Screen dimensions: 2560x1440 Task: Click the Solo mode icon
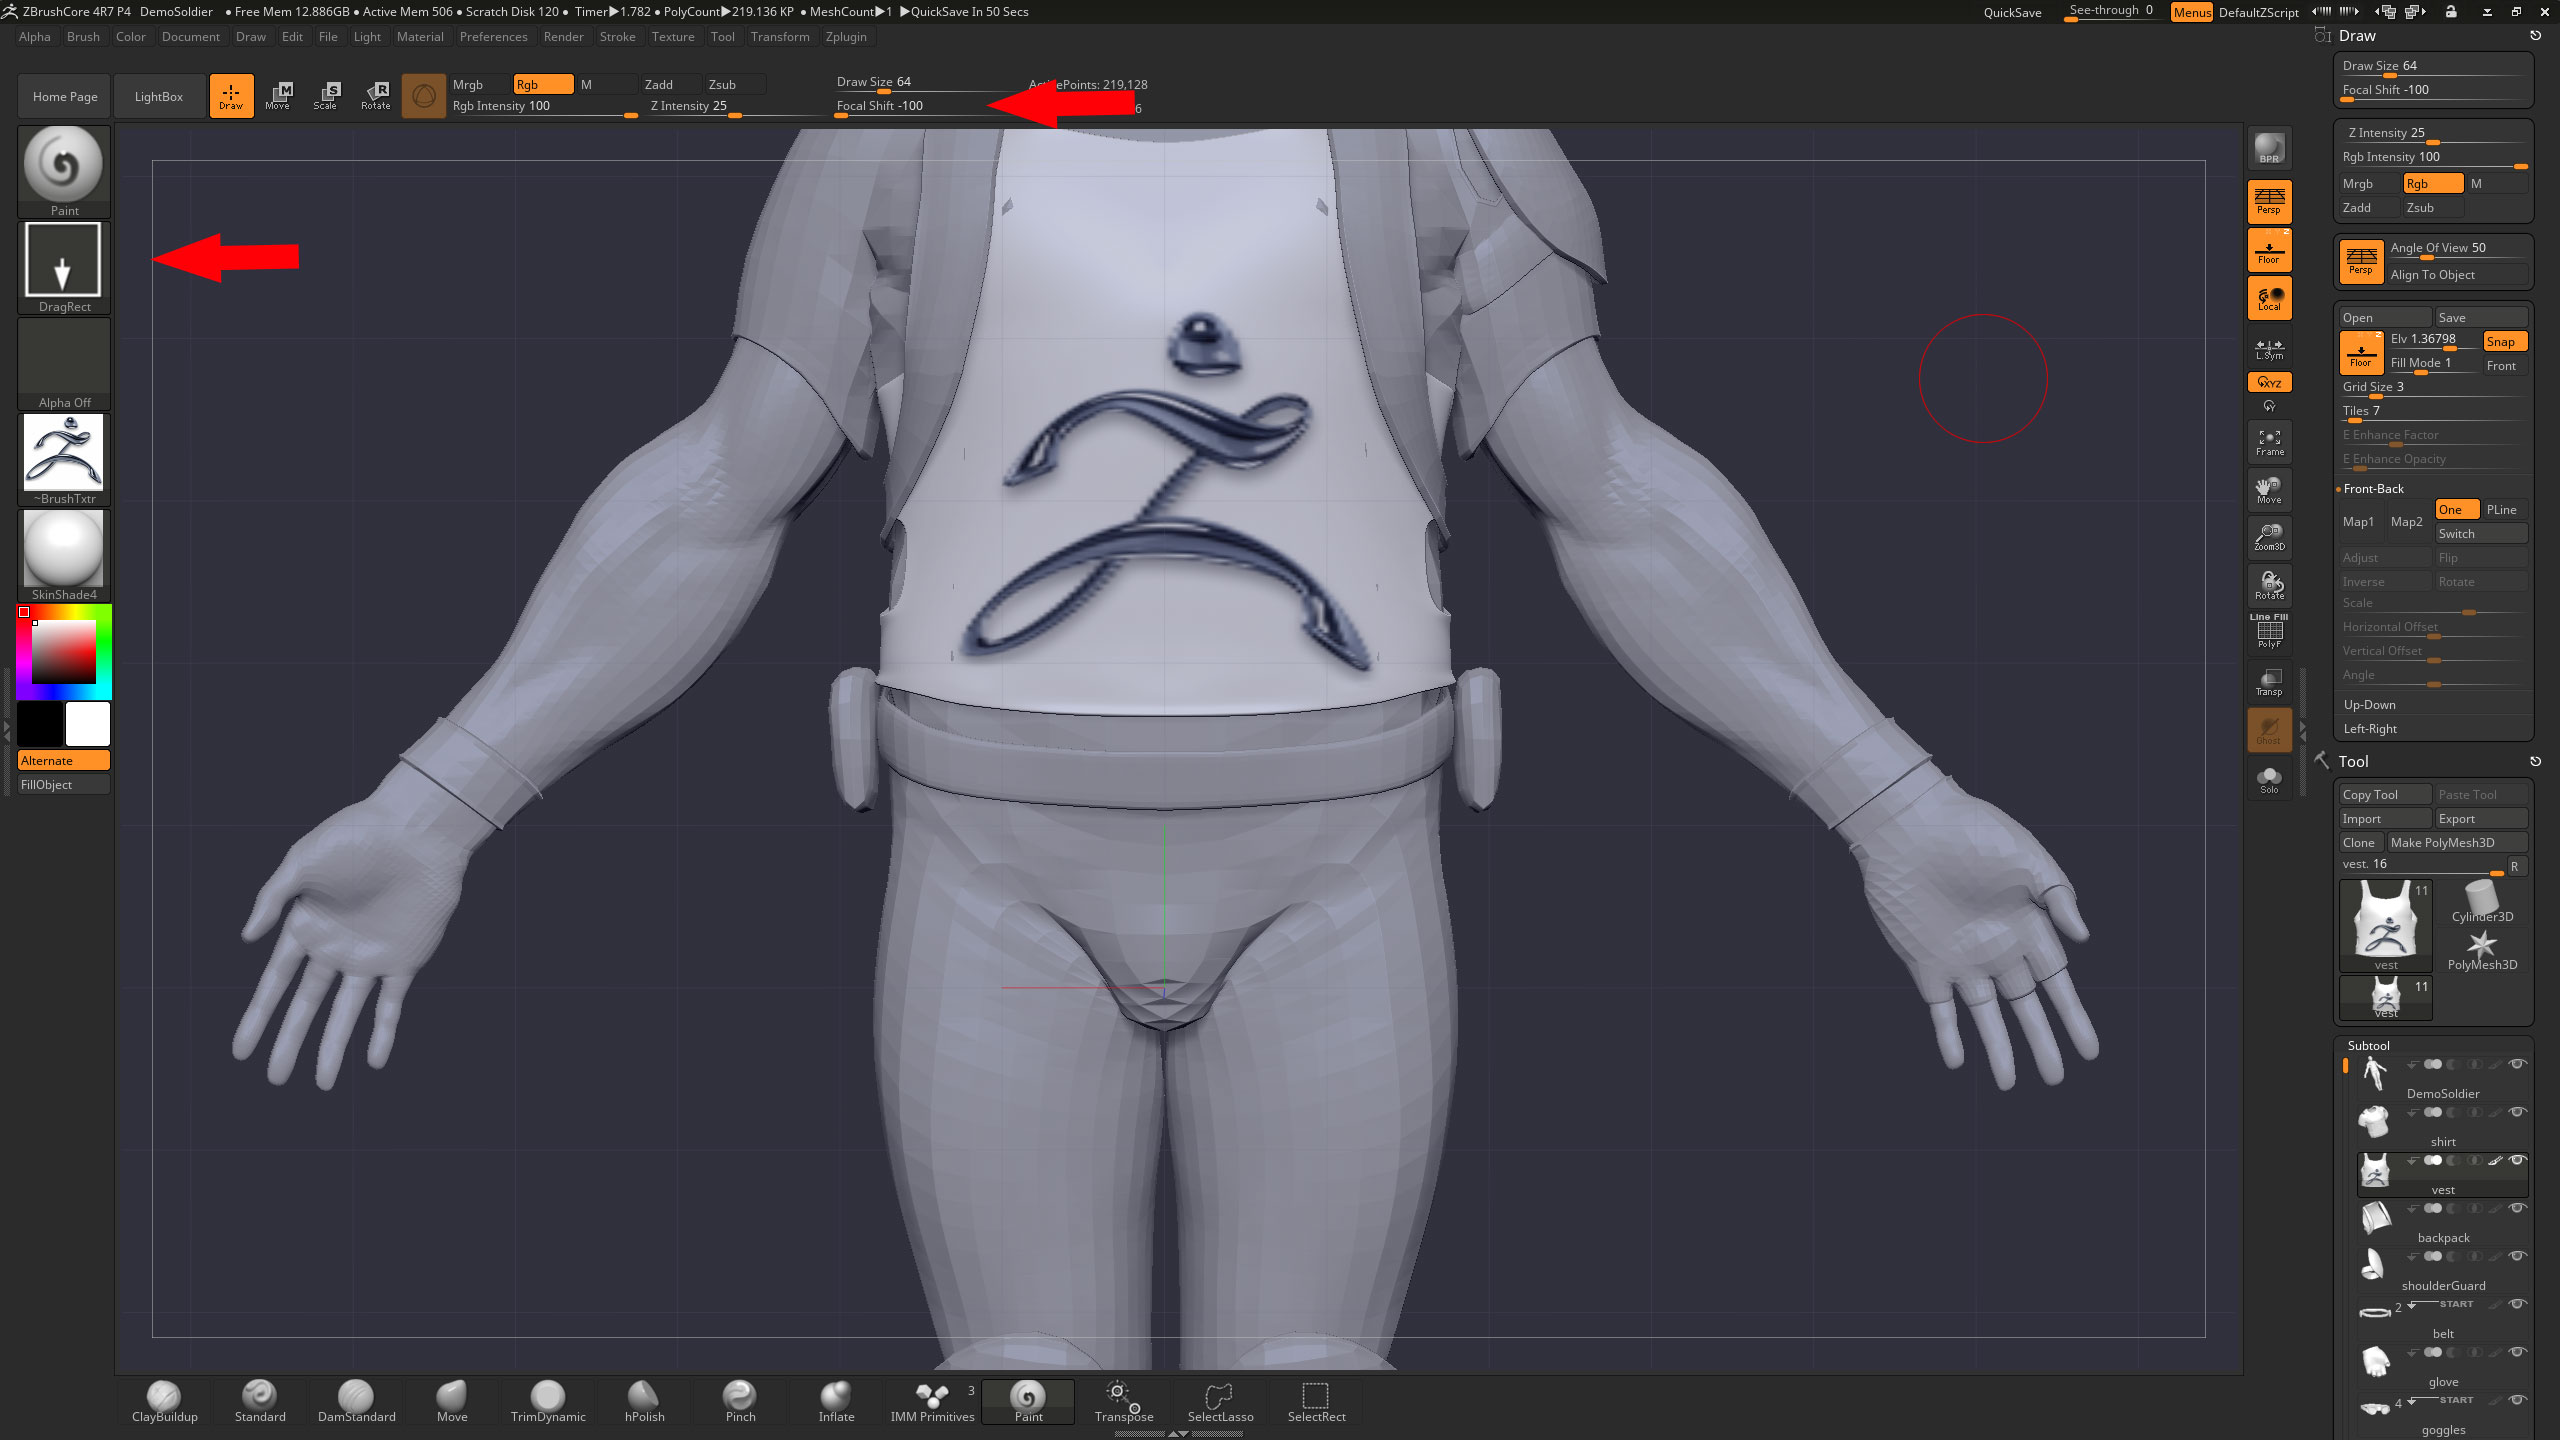point(2269,780)
